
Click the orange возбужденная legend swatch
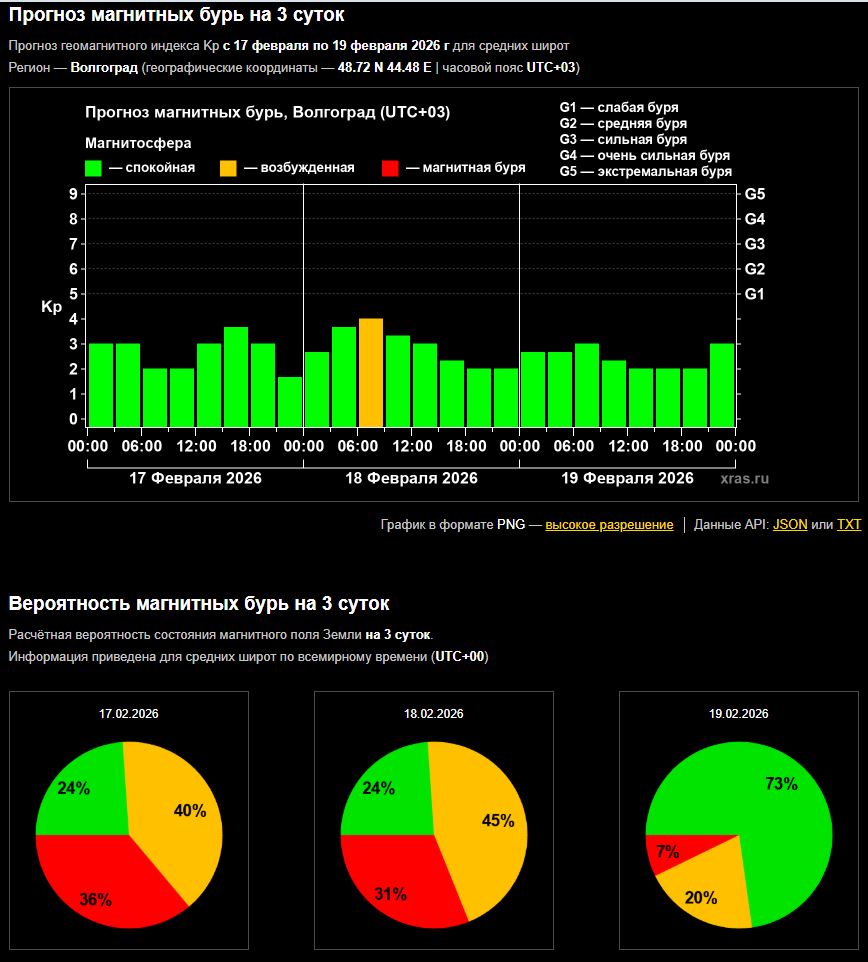229,168
